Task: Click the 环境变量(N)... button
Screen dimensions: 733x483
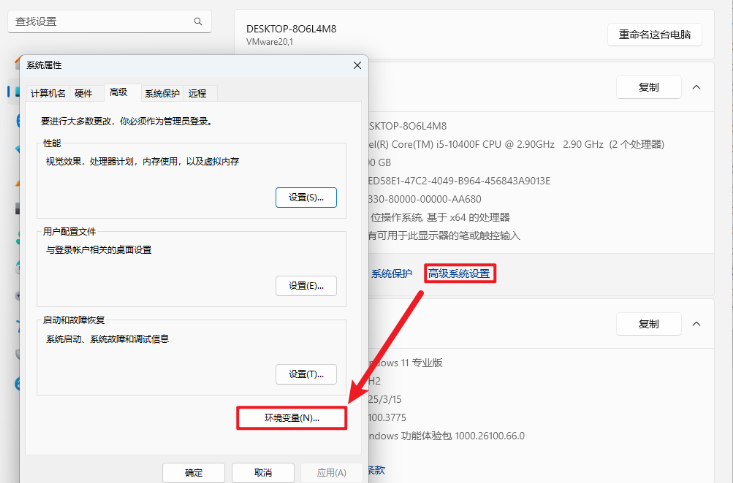Action: click(x=291, y=418)
